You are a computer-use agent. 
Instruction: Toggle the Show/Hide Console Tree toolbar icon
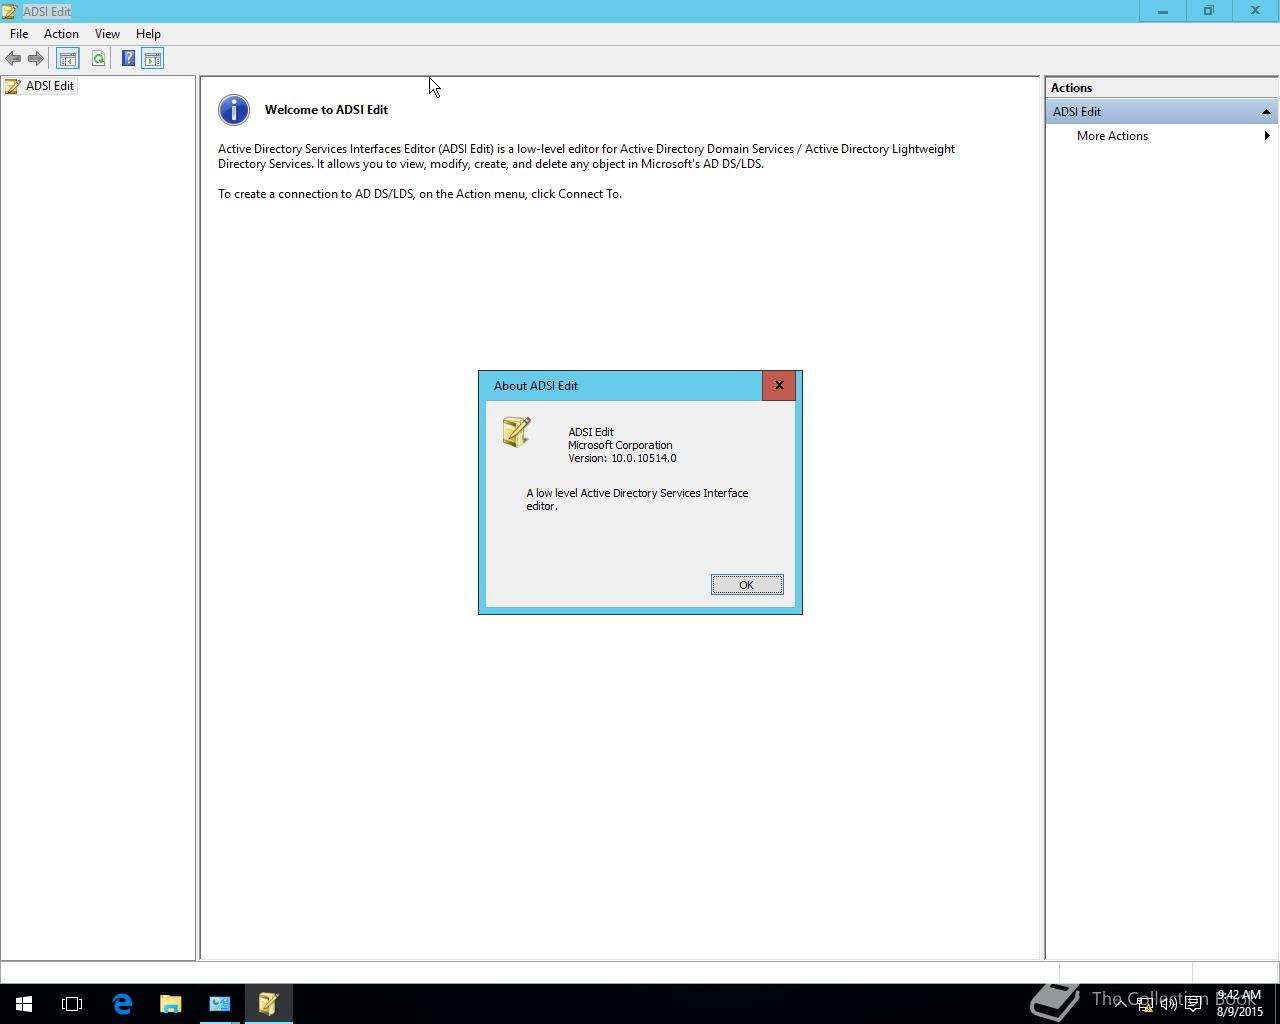coord(67,59)
